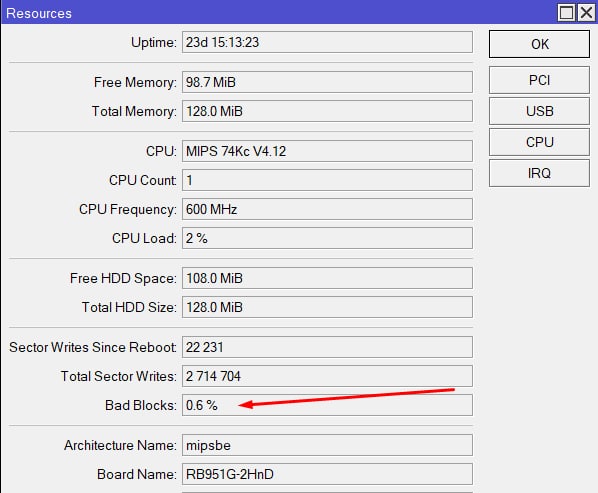
Task: Click the Free HDD Space field
Action: 327,278
